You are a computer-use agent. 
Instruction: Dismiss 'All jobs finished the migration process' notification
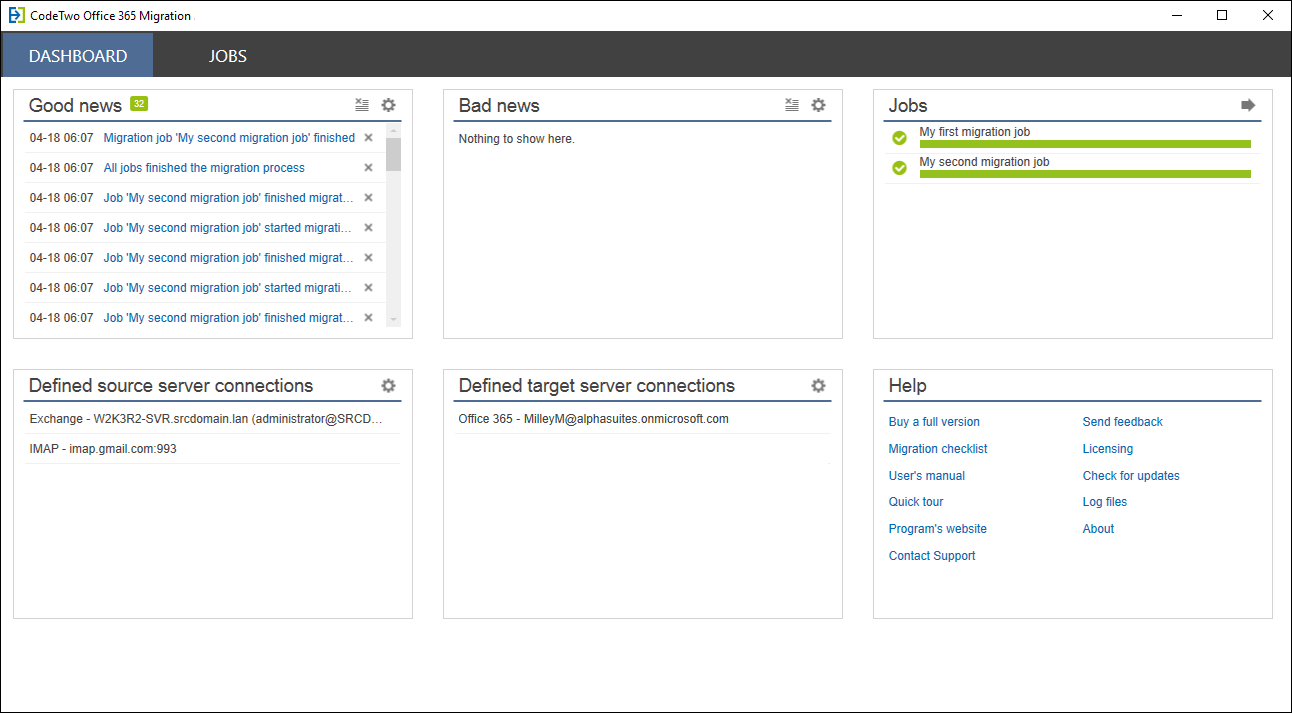coord(368,168)
